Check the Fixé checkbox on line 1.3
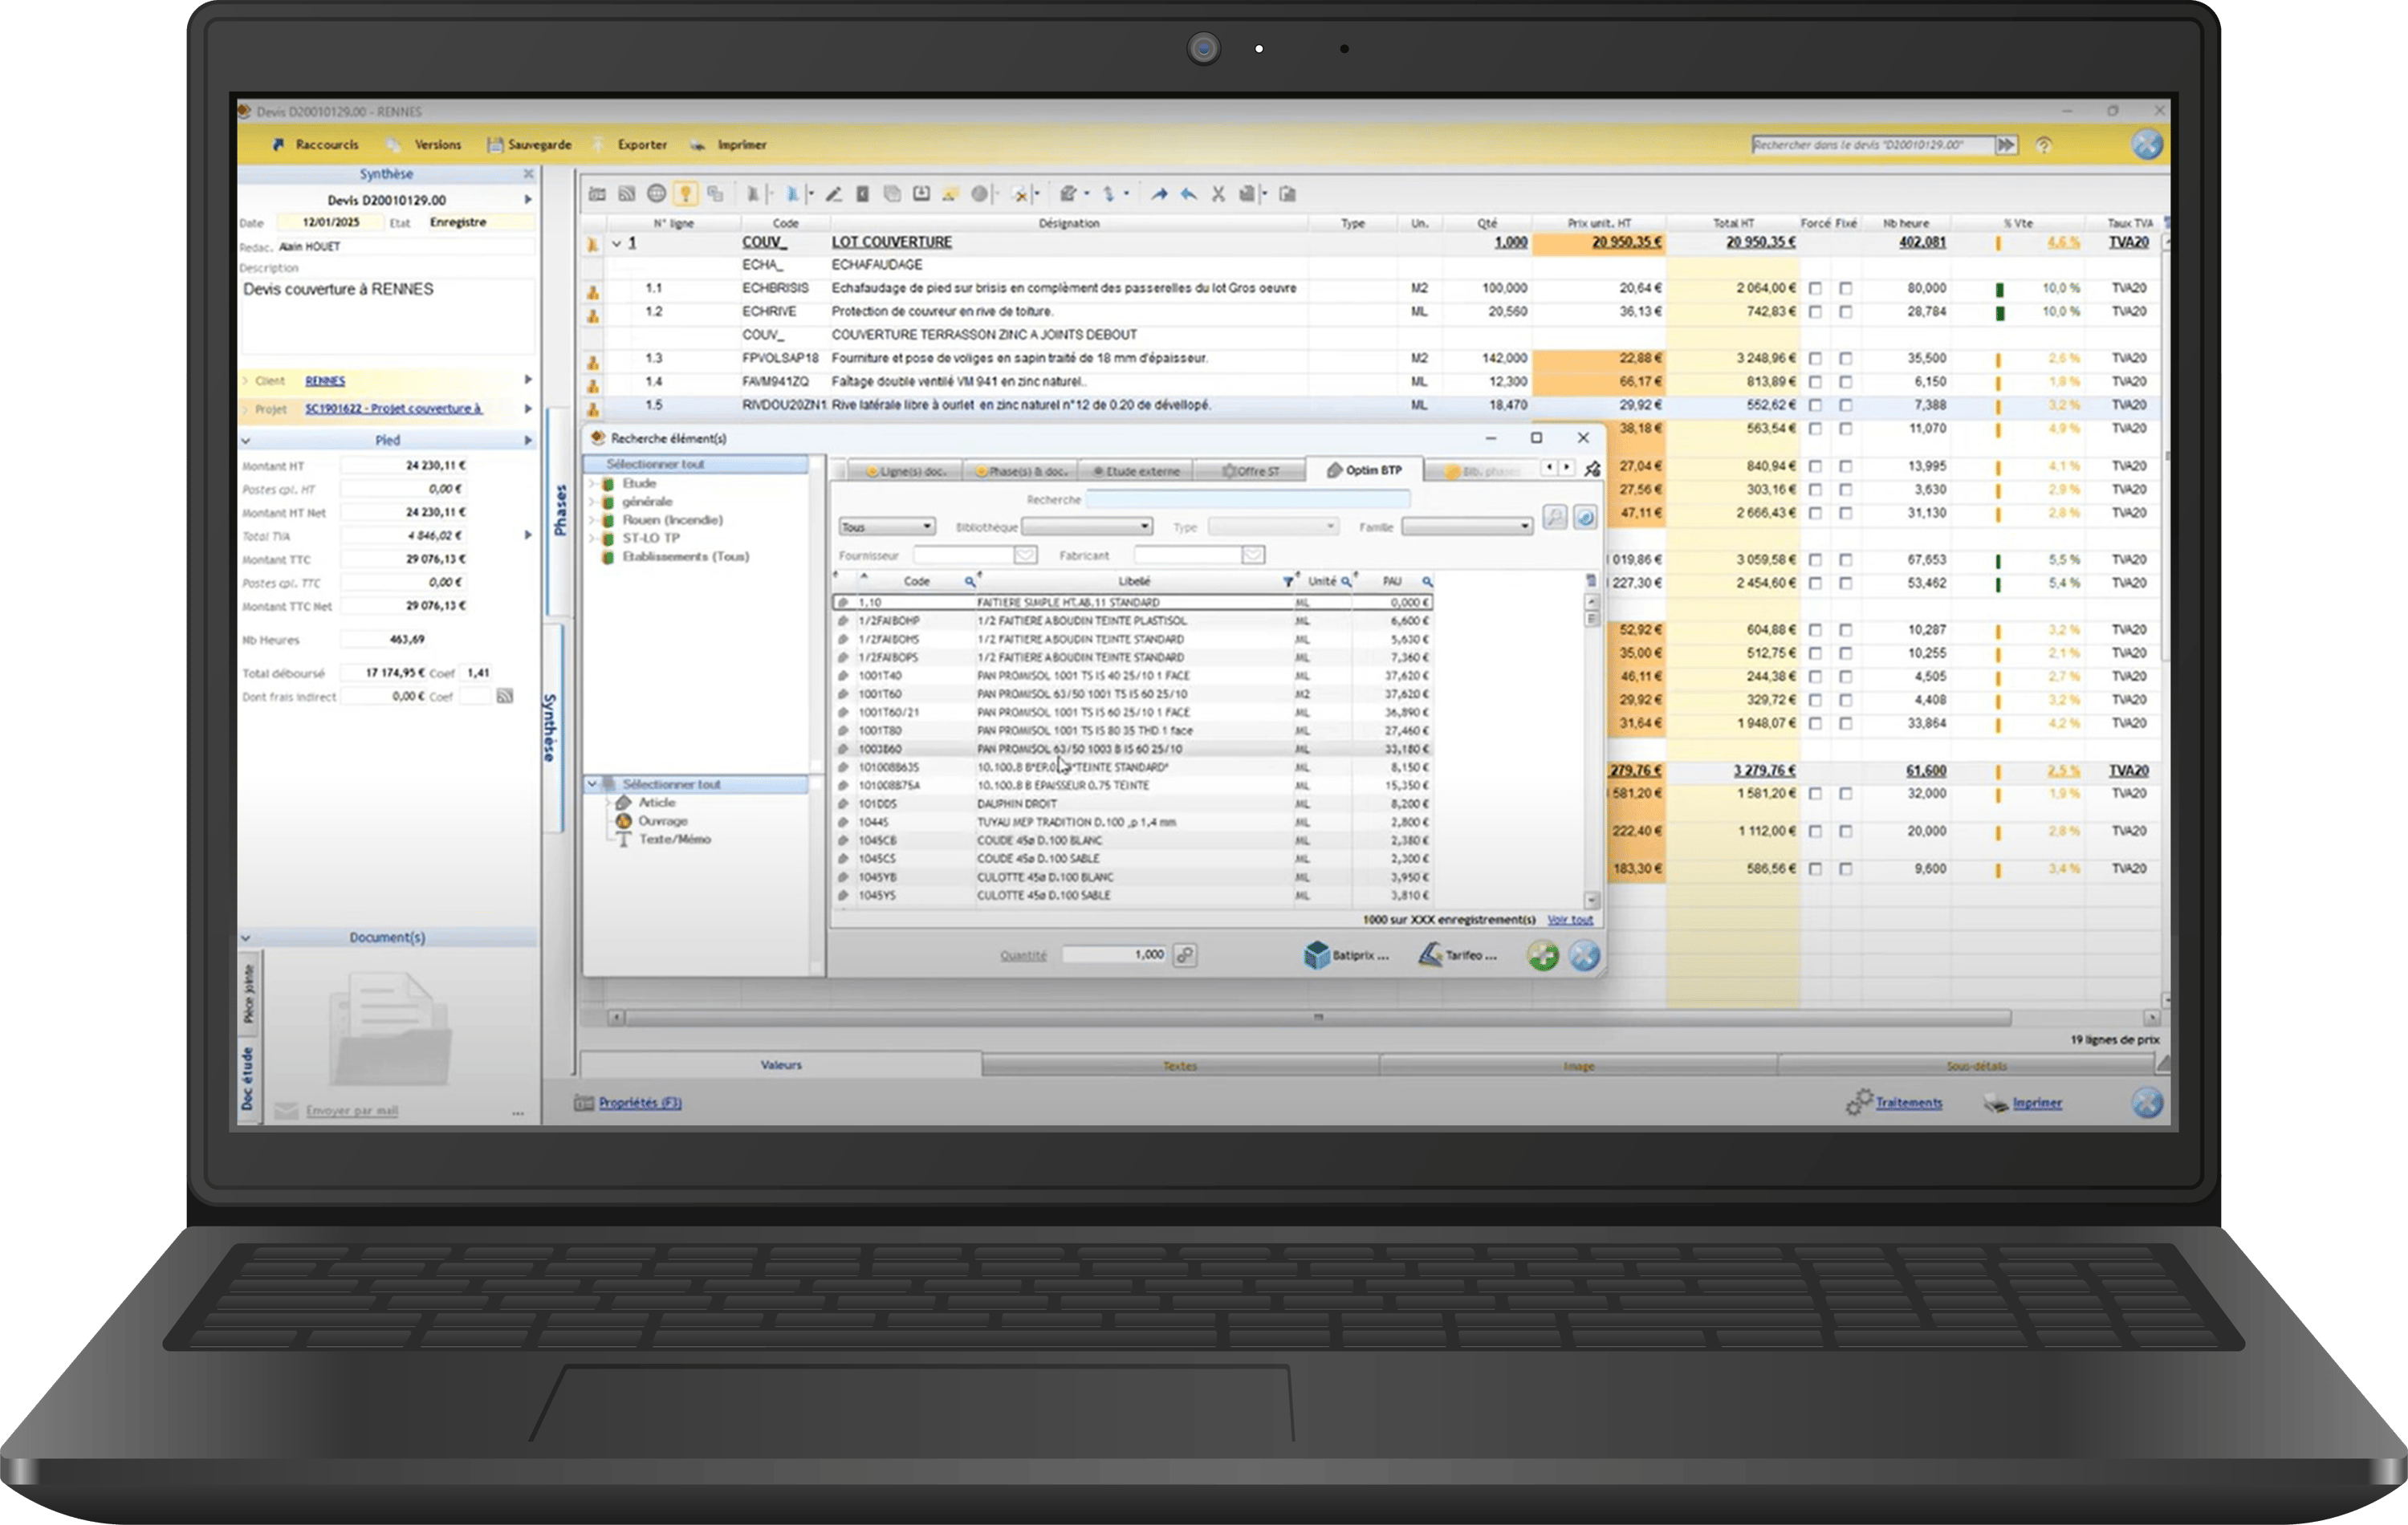This screenshot has width=2408, height=1525. 1846,357
